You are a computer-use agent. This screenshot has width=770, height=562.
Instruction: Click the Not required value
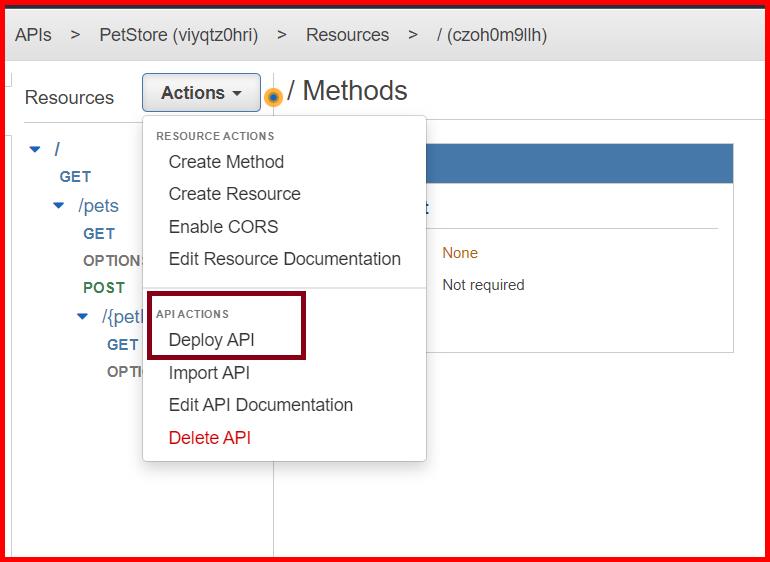click(483, 285)
